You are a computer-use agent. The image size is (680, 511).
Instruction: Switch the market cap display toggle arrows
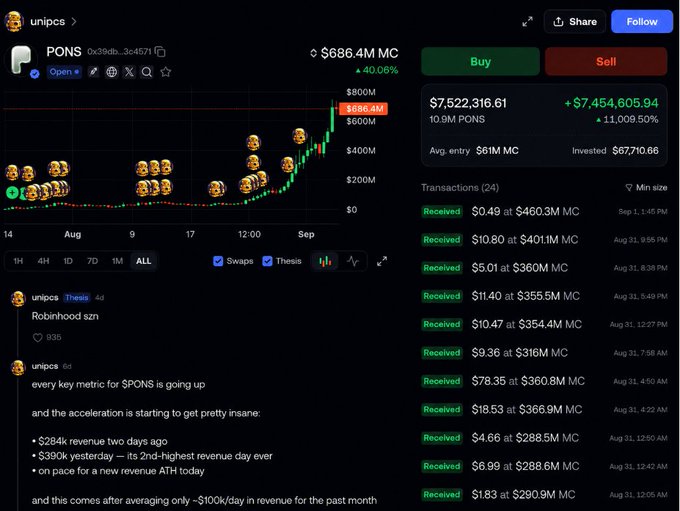(x=313, y=53)
